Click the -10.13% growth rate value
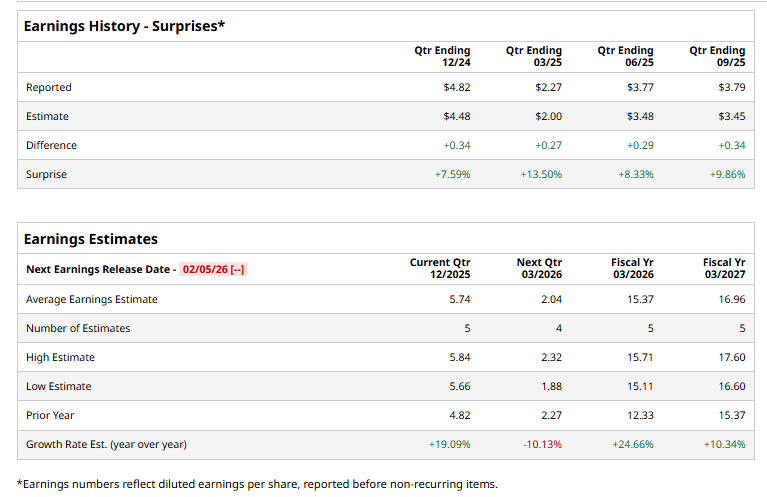The image size is (767, 497). 543,444
